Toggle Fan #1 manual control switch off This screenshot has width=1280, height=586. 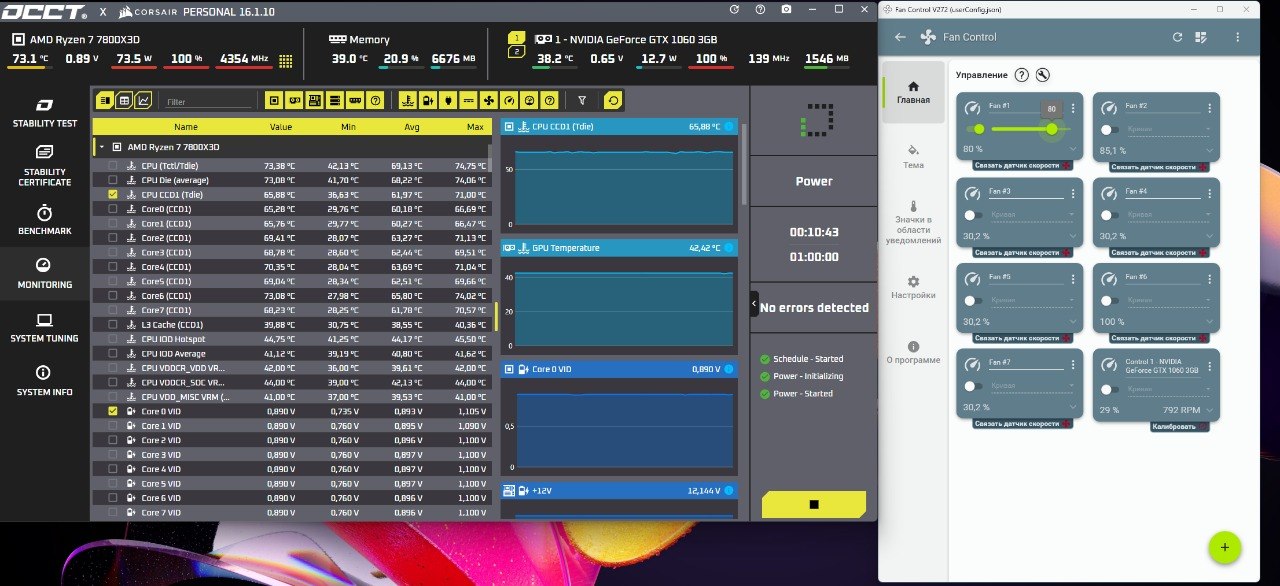pos(974,129)
